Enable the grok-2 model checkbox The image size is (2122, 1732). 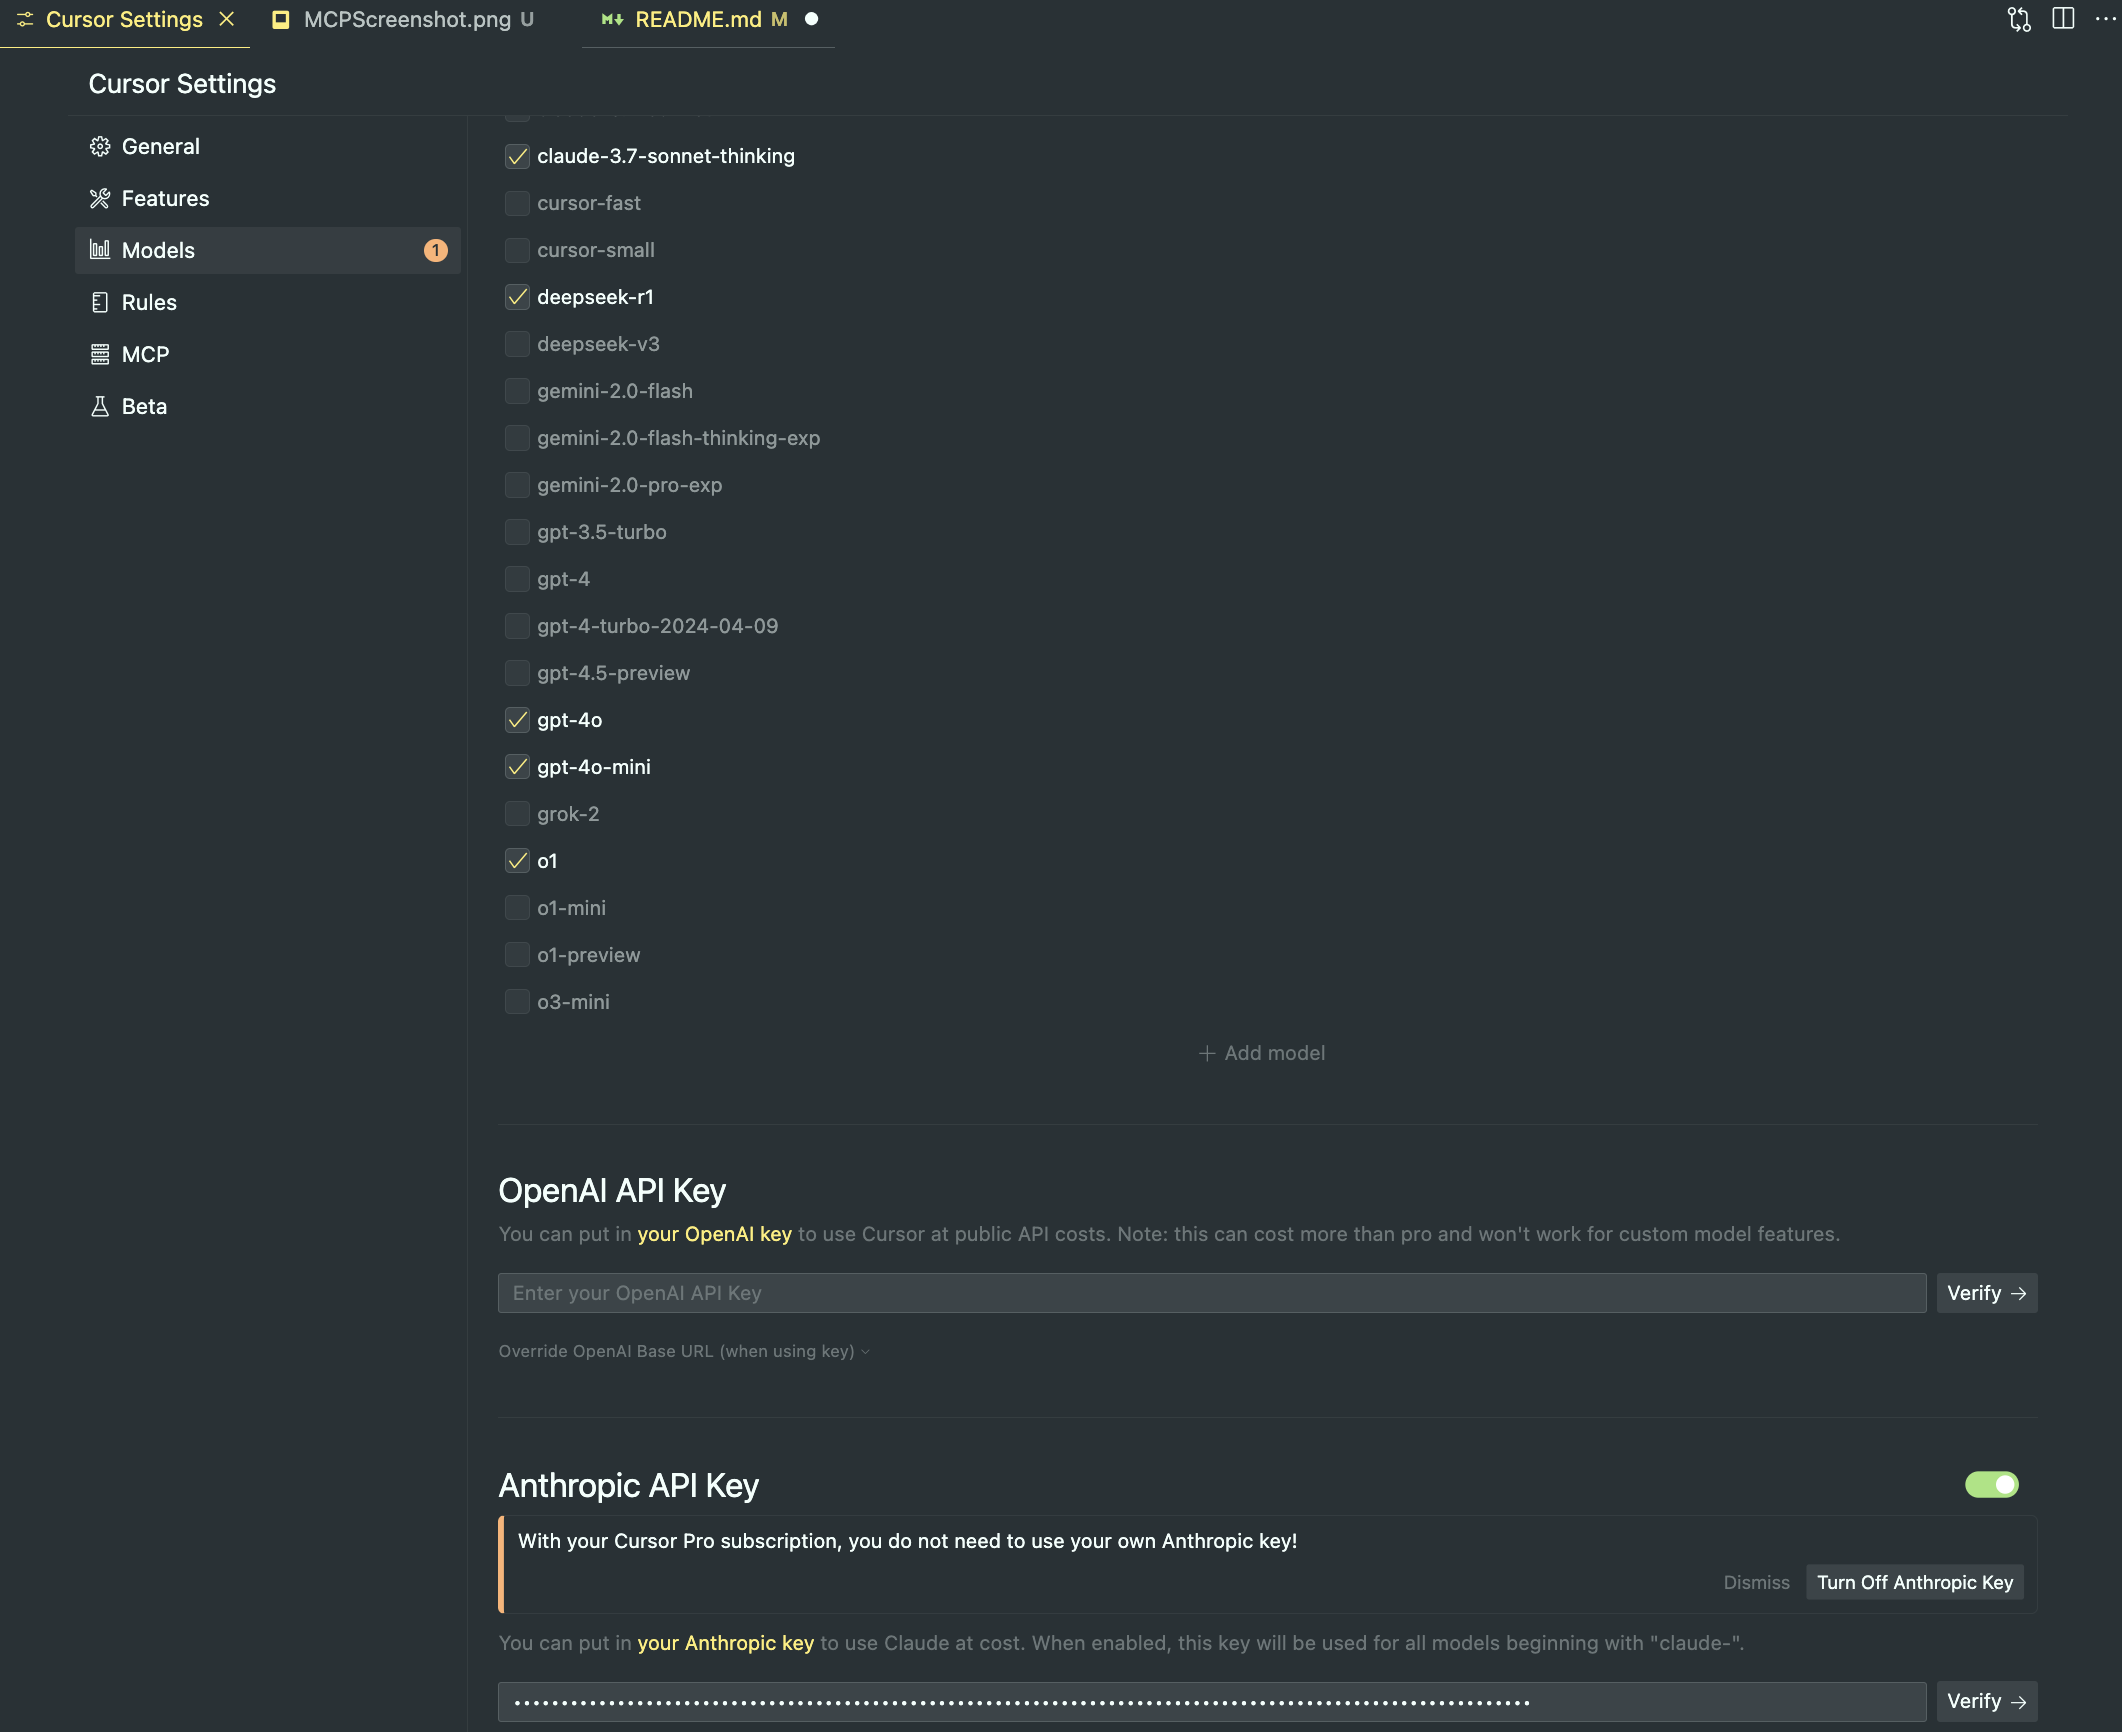click(517, 814)
